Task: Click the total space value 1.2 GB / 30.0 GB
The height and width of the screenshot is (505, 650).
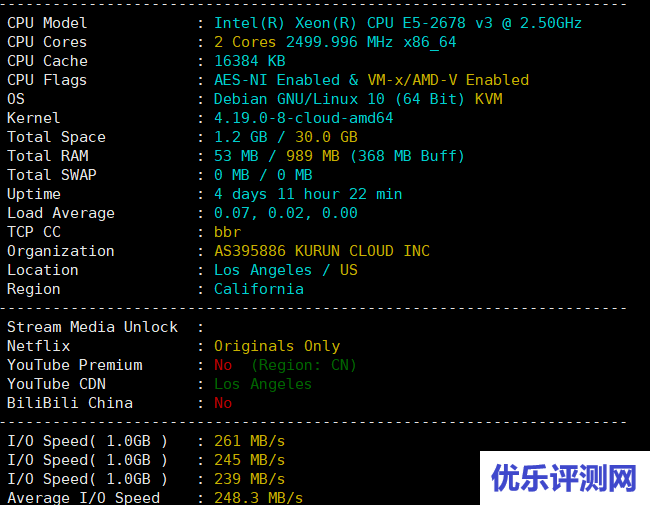Action: 286,137
